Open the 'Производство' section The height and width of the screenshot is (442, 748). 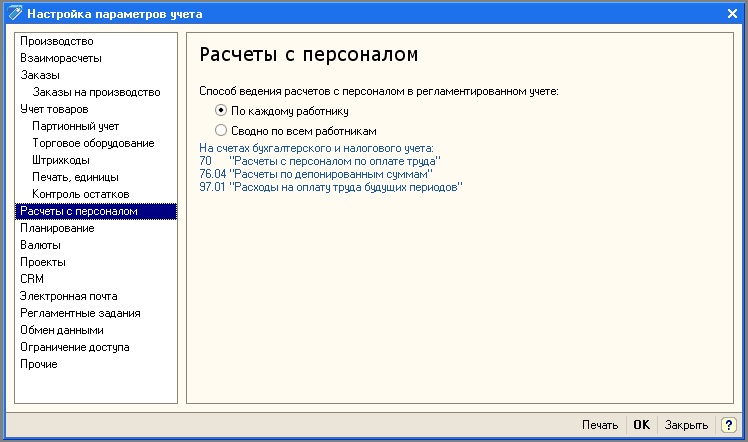(x=57, y=41)
